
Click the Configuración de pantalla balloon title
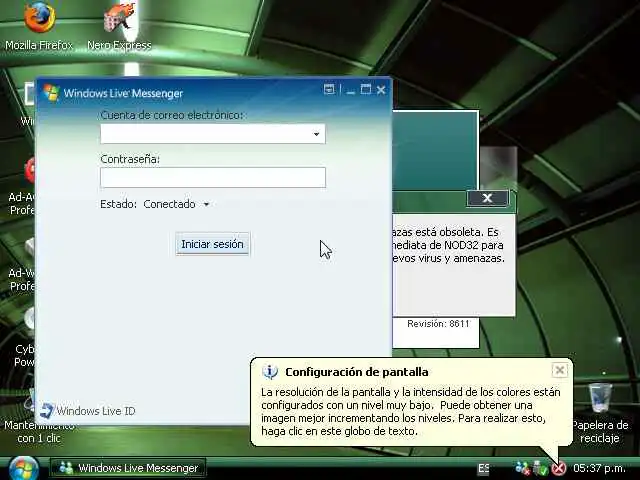tap(357, 372)
